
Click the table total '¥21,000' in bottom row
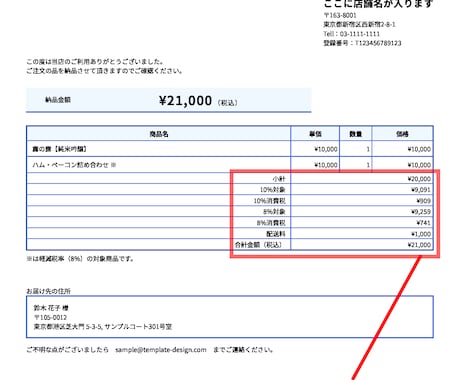[419, 245]
